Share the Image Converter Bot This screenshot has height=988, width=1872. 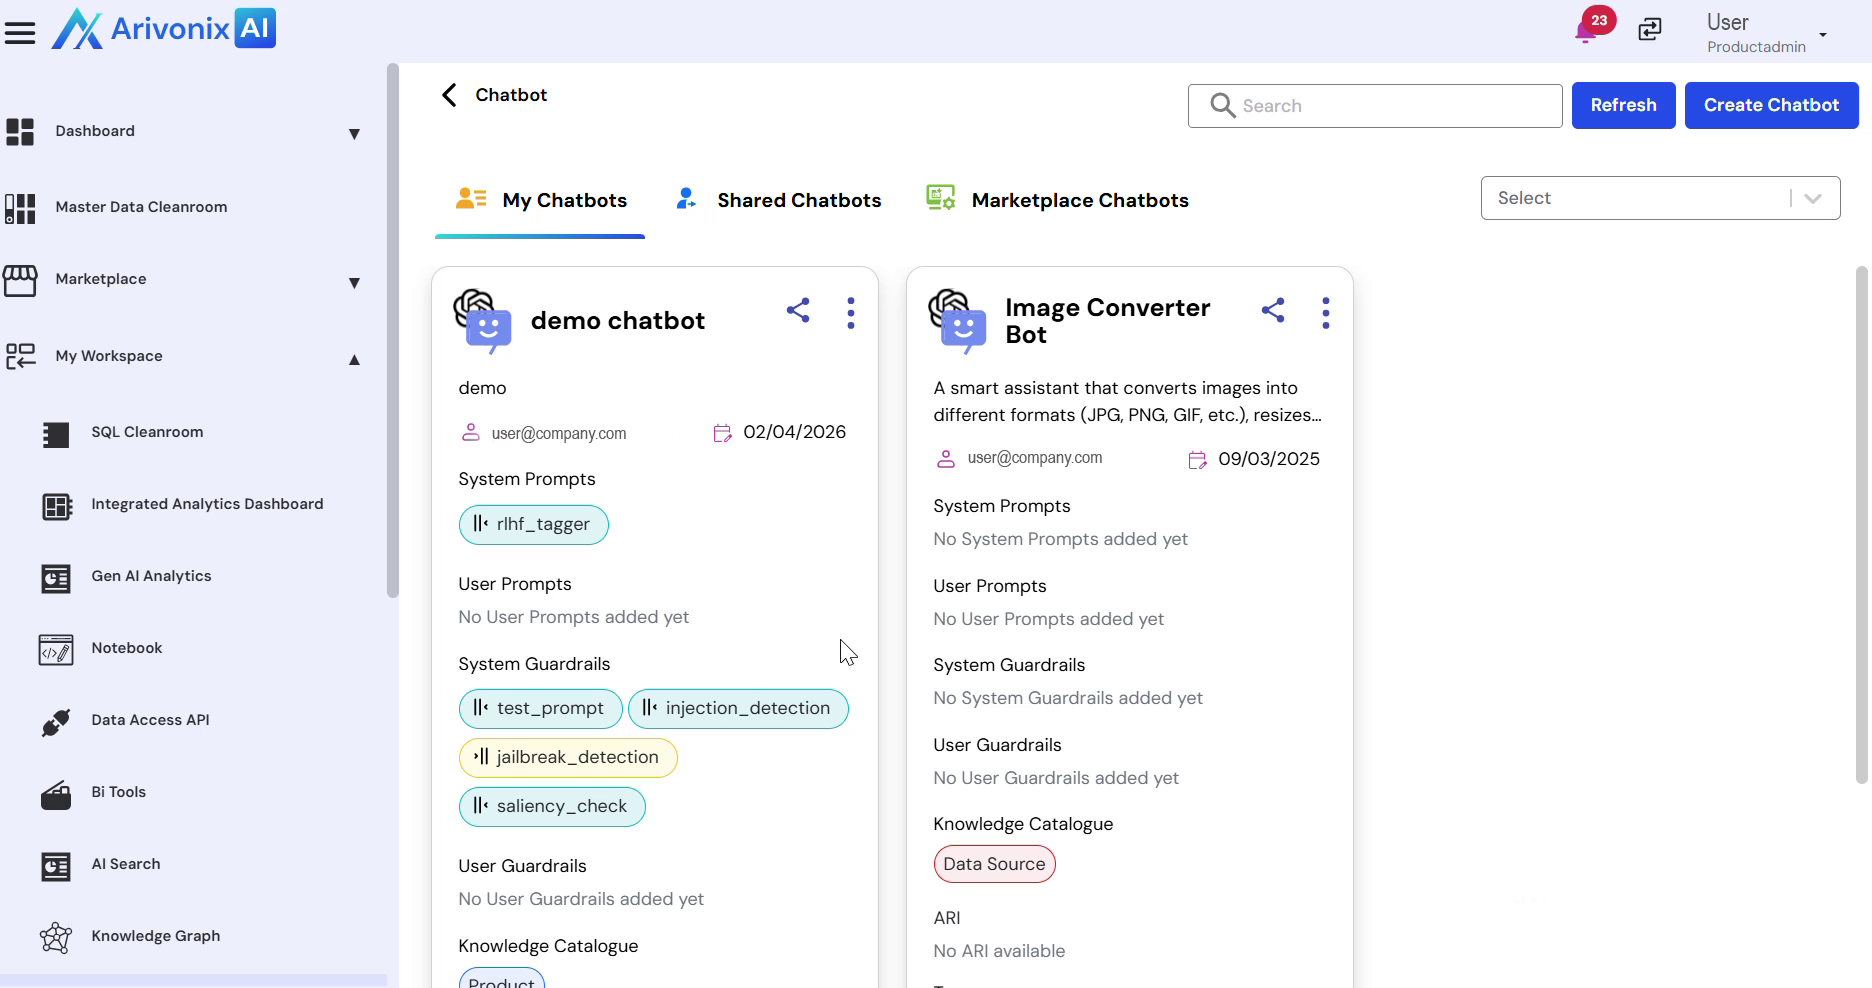(x=1273, y=311)
